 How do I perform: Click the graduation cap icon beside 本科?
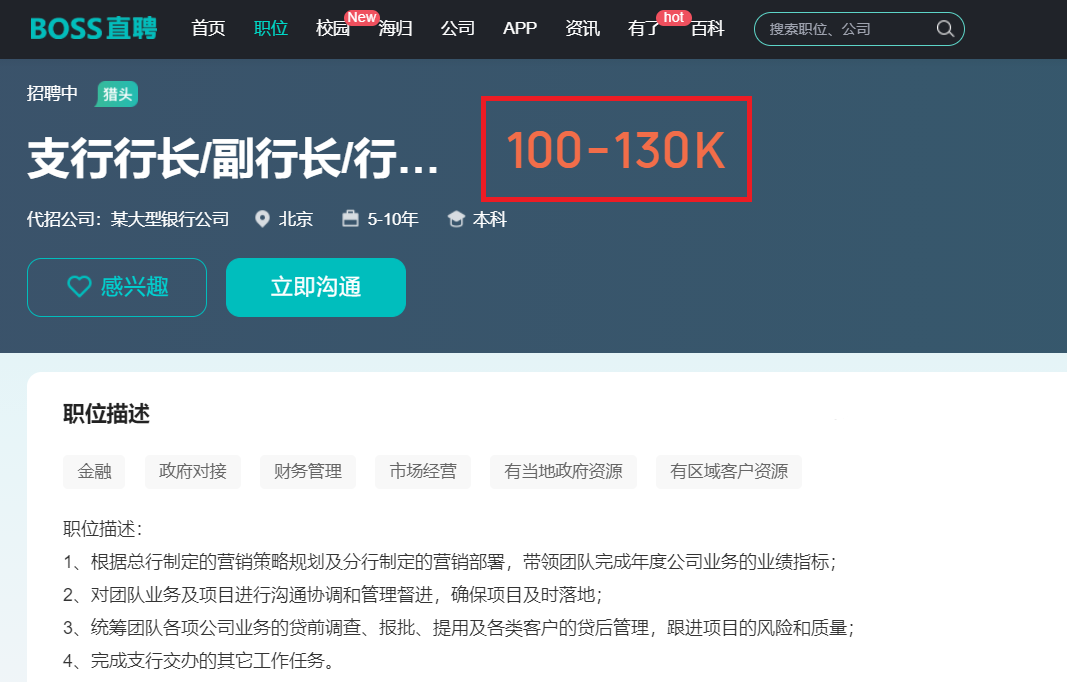456,219
